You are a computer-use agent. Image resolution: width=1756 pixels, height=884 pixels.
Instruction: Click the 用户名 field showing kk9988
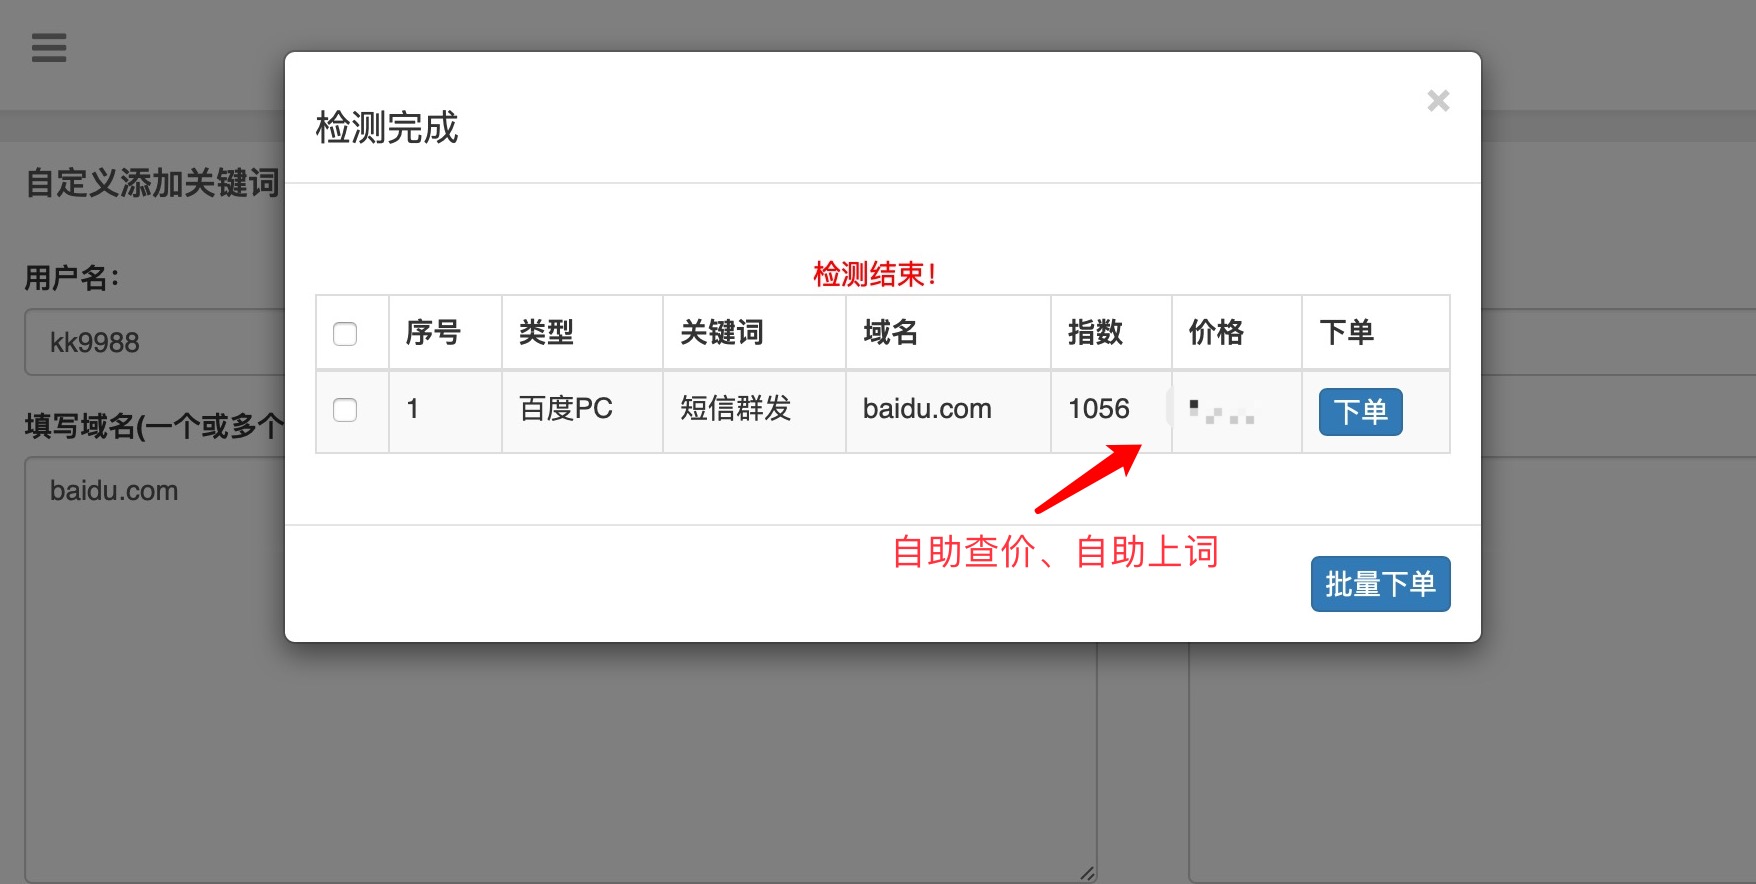coord(155,342)
